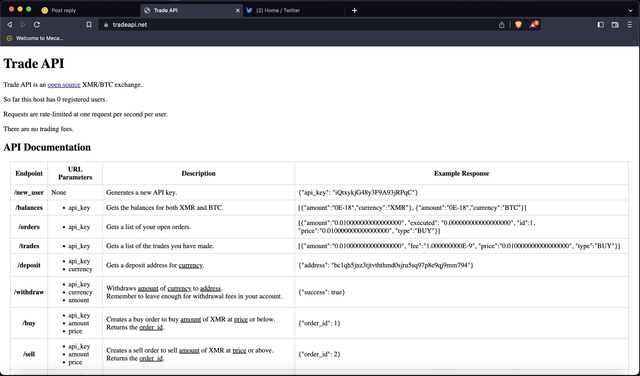Click the address bar showing tradeapi.net
The image size is (640, 376).
click(298, 25)
